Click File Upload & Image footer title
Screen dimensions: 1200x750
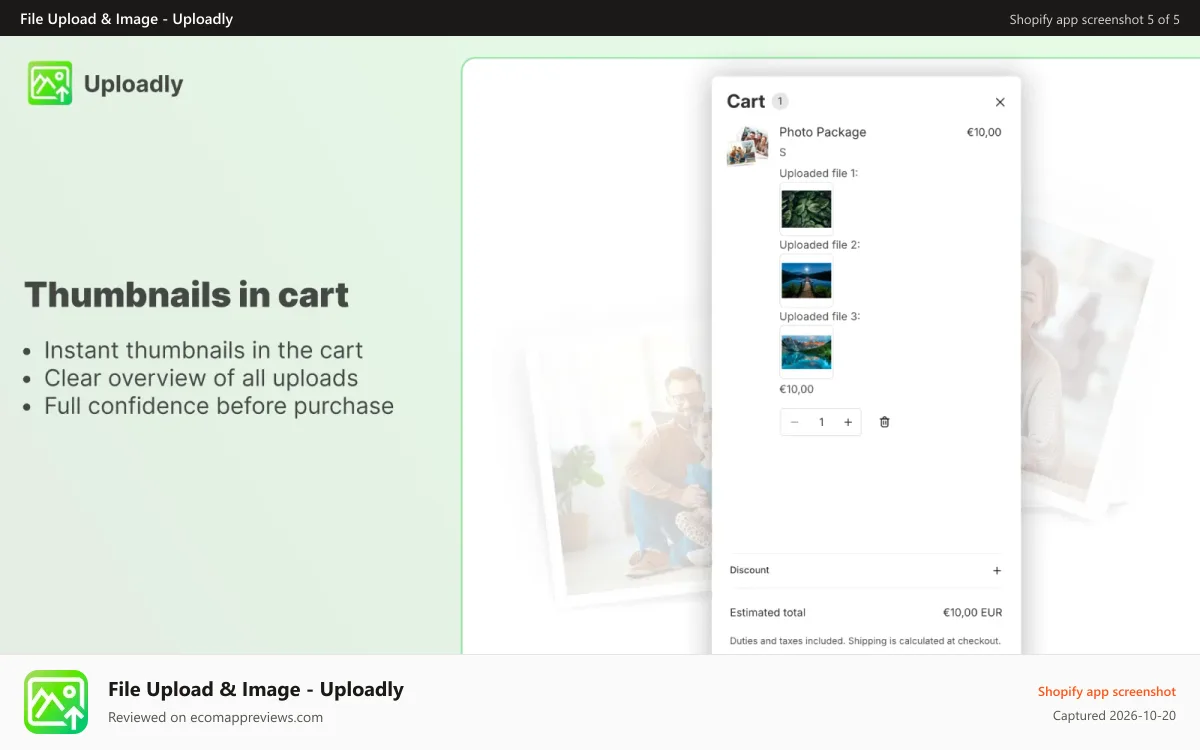(x=256, y=689)
